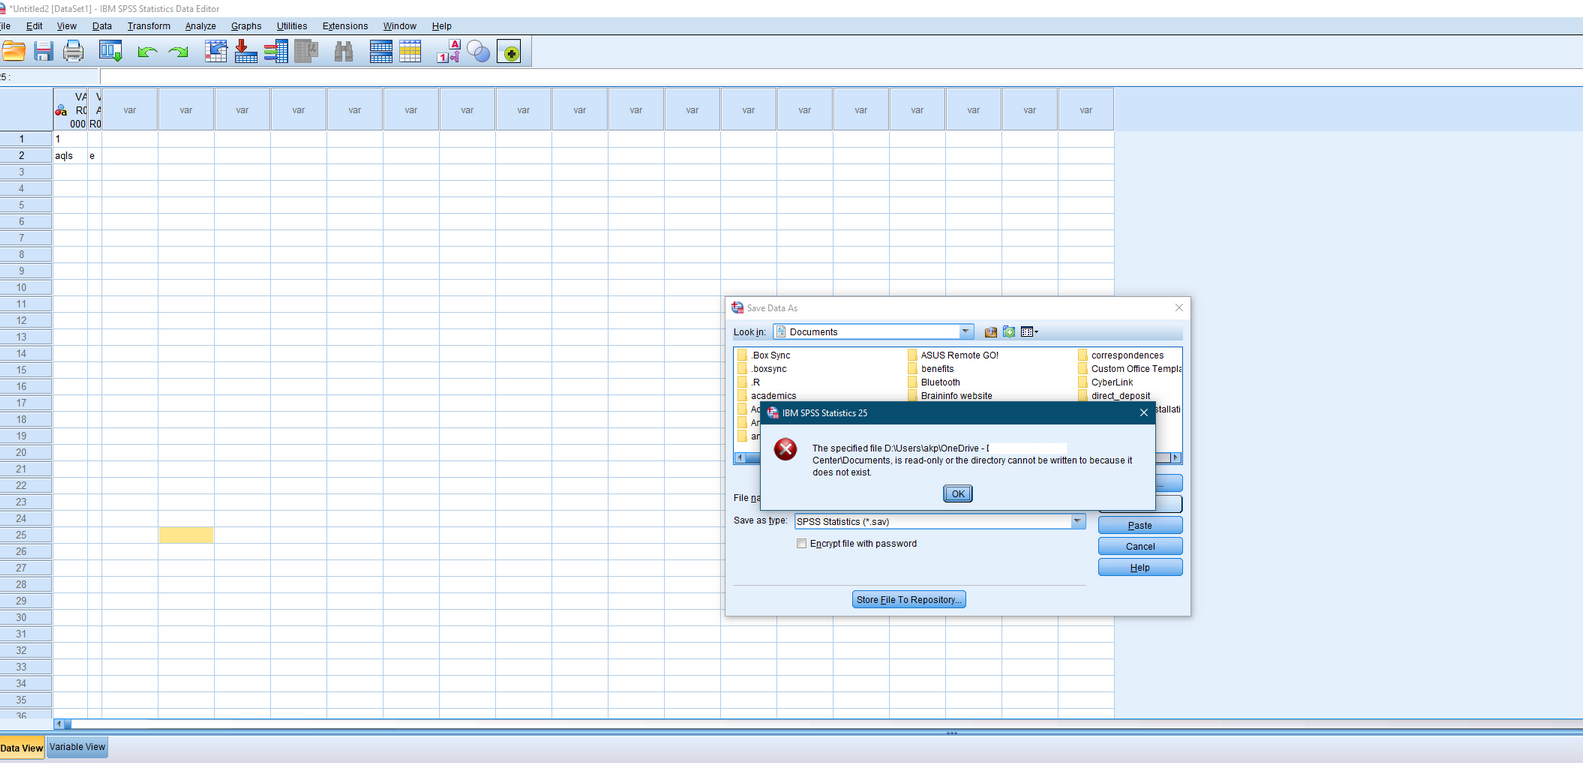Print using the printer toolbar icon
The image size is (1583, 763).
pos(74,52)
